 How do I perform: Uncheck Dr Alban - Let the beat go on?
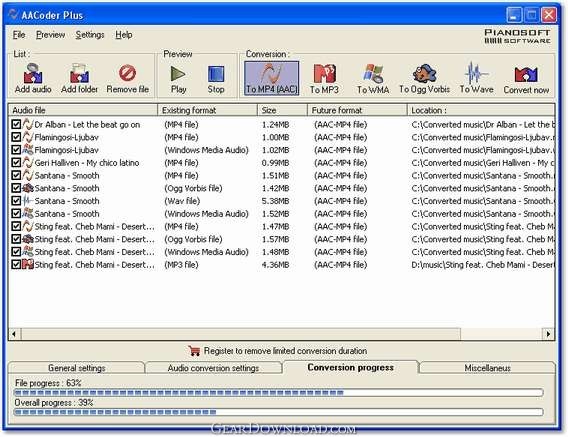[16, 124]
